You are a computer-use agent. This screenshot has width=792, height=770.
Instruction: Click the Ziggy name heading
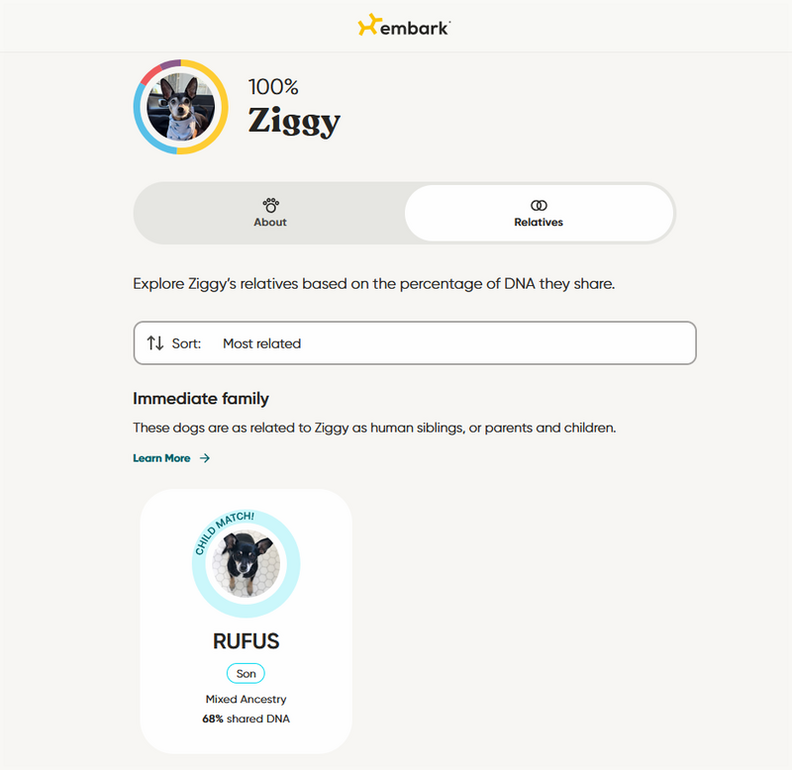[294, 122]
